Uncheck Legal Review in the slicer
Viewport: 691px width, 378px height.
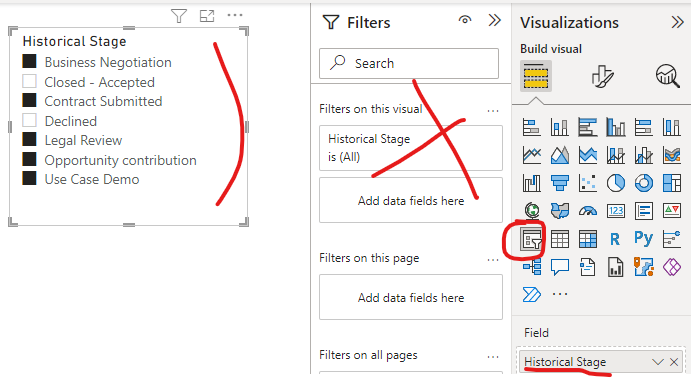30,139
